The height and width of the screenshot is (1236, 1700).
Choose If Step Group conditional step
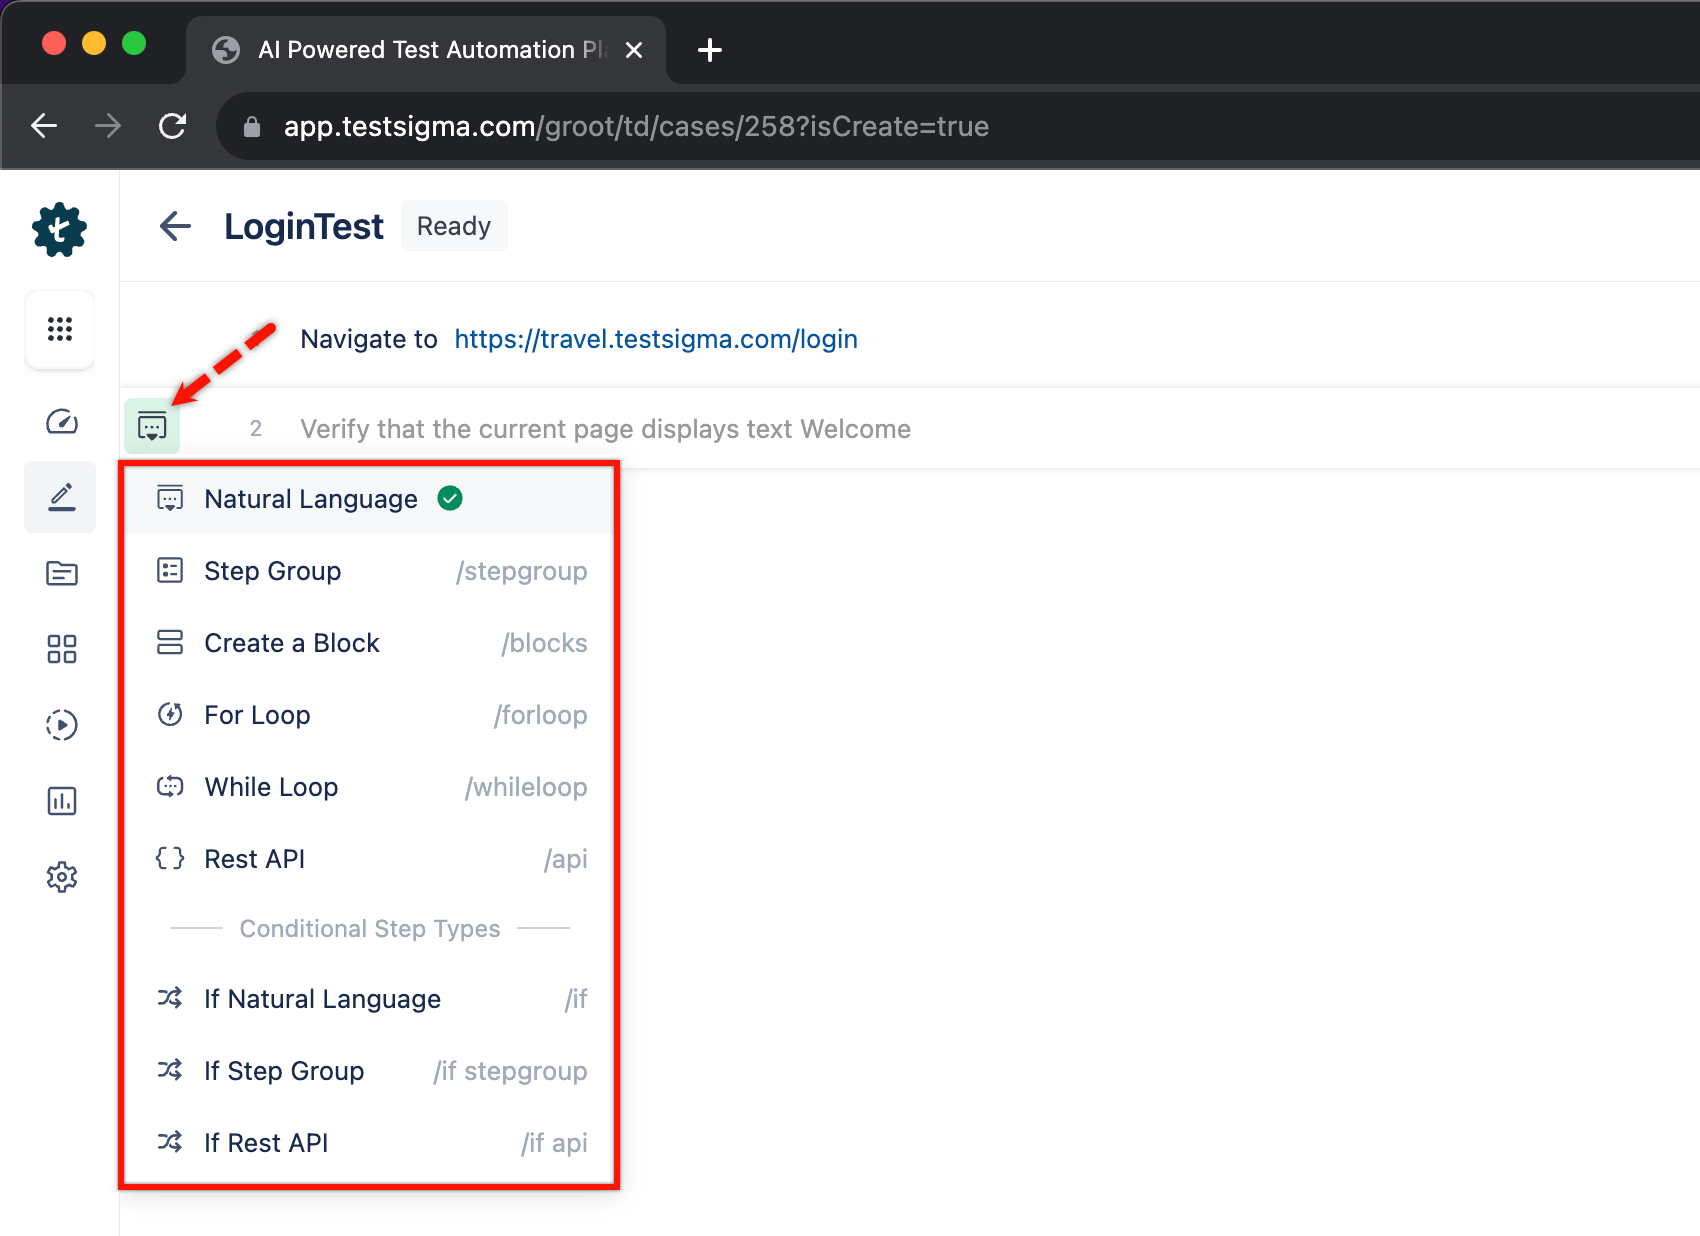tap(368, 1071)
